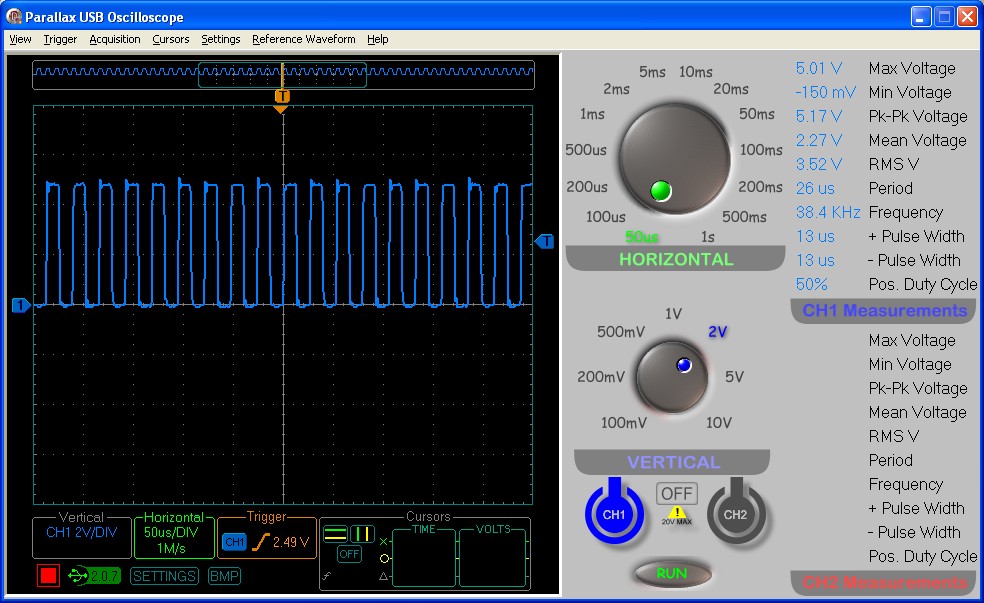Set vertical scale to 5V

[x=734, y=377]
